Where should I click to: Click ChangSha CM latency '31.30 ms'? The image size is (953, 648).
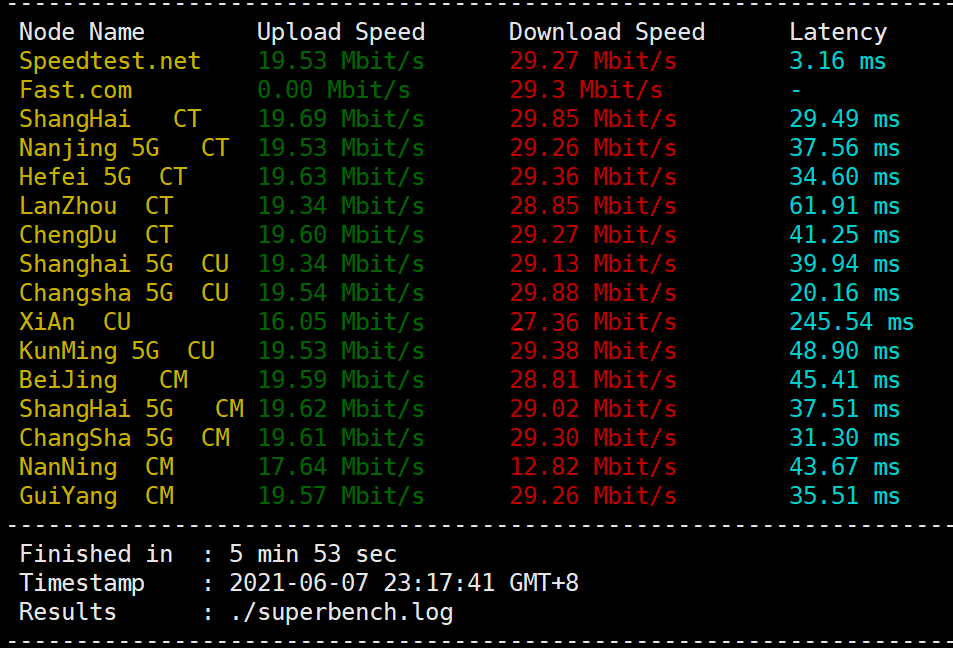pyautogui.click(x=845, y=438)
